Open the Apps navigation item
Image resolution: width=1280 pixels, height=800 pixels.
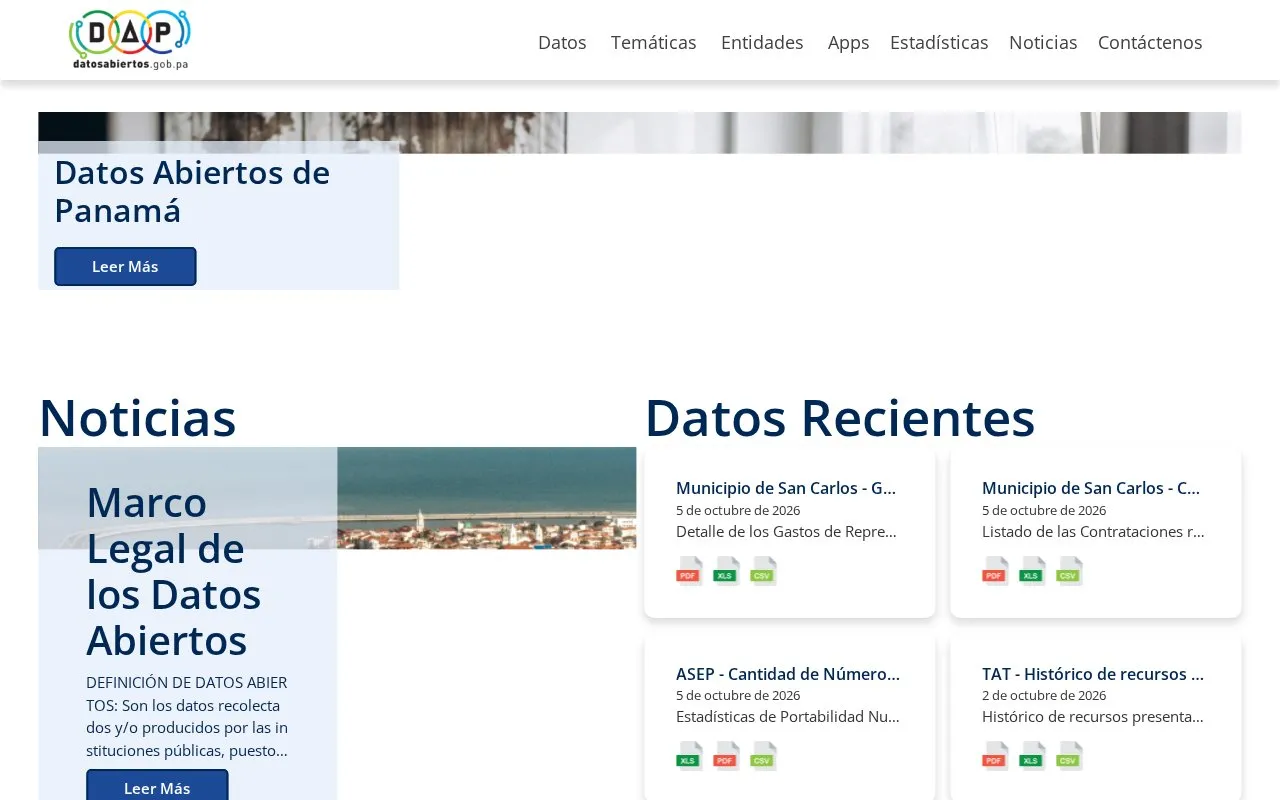tap(848, 43)
